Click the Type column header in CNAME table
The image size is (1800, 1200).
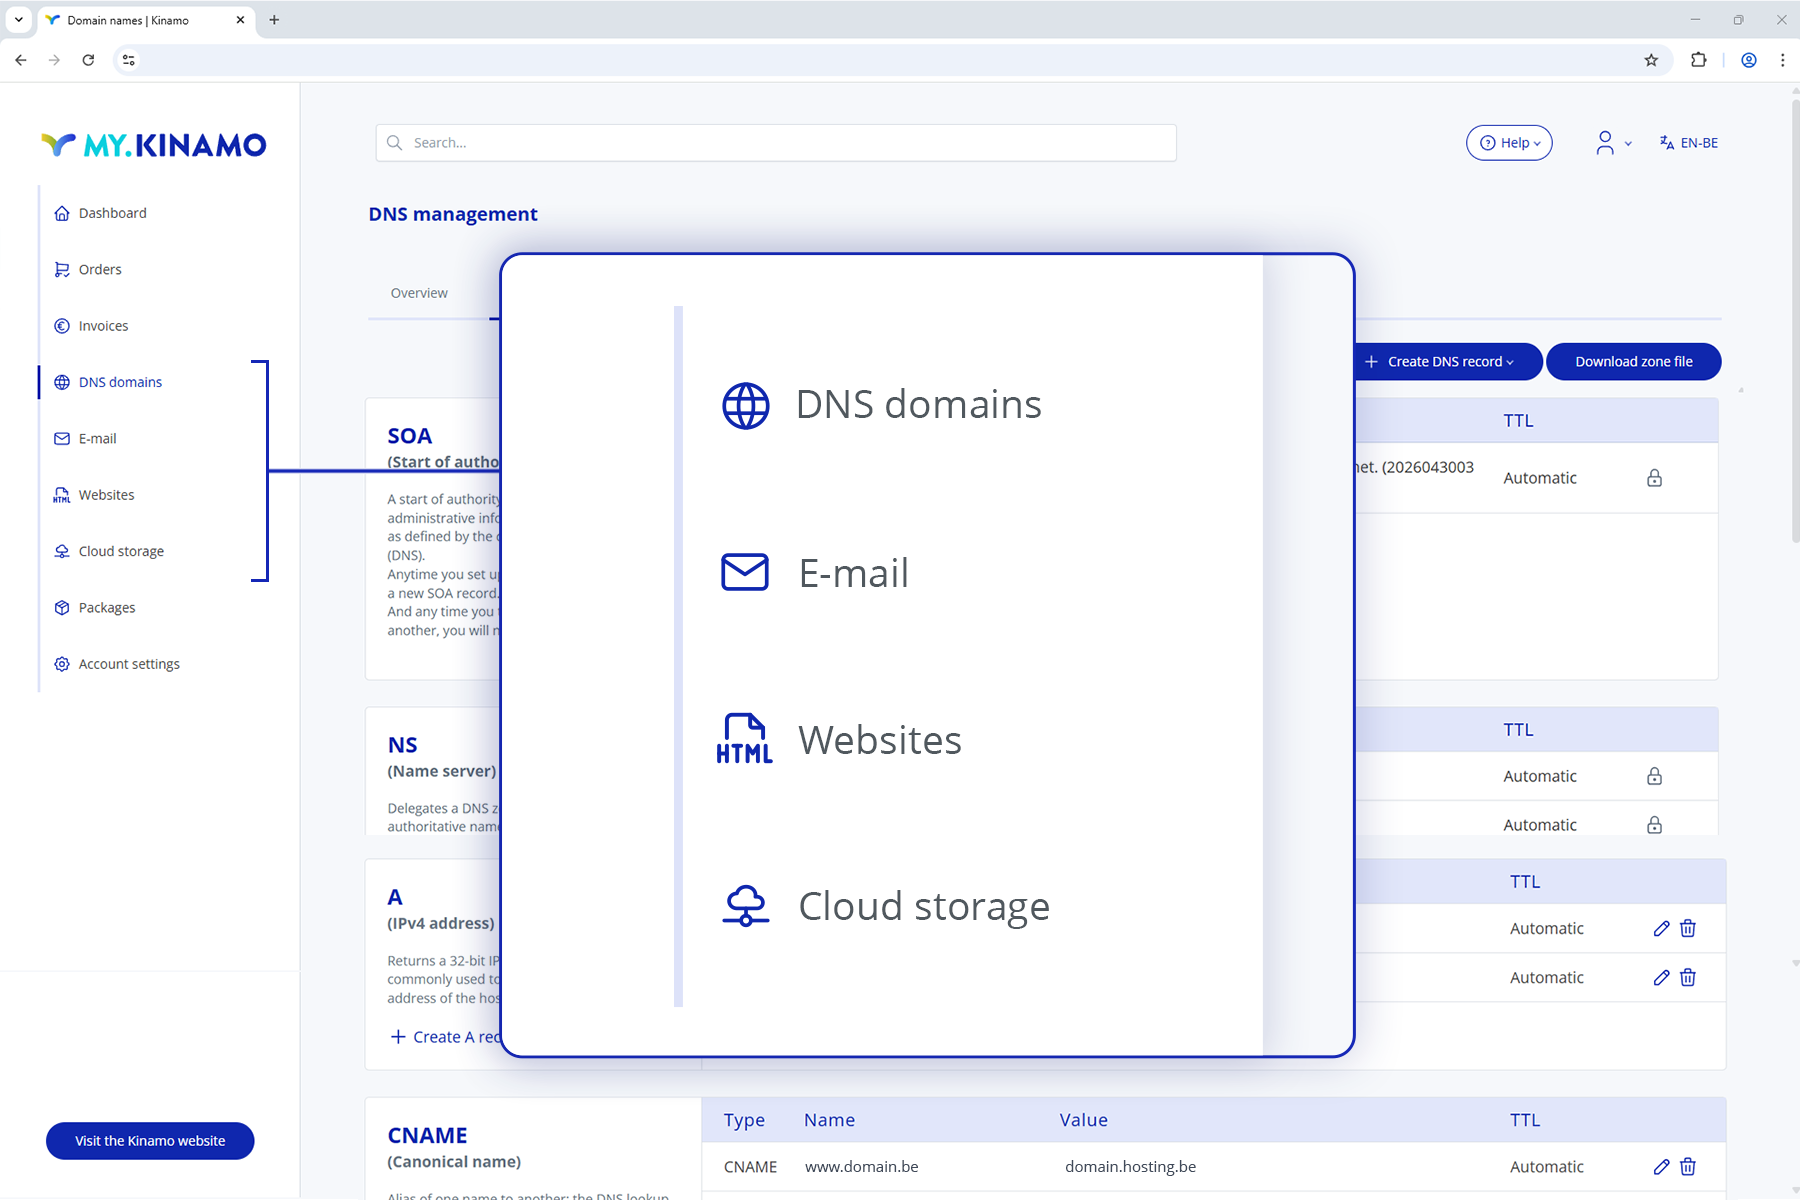744,1120
